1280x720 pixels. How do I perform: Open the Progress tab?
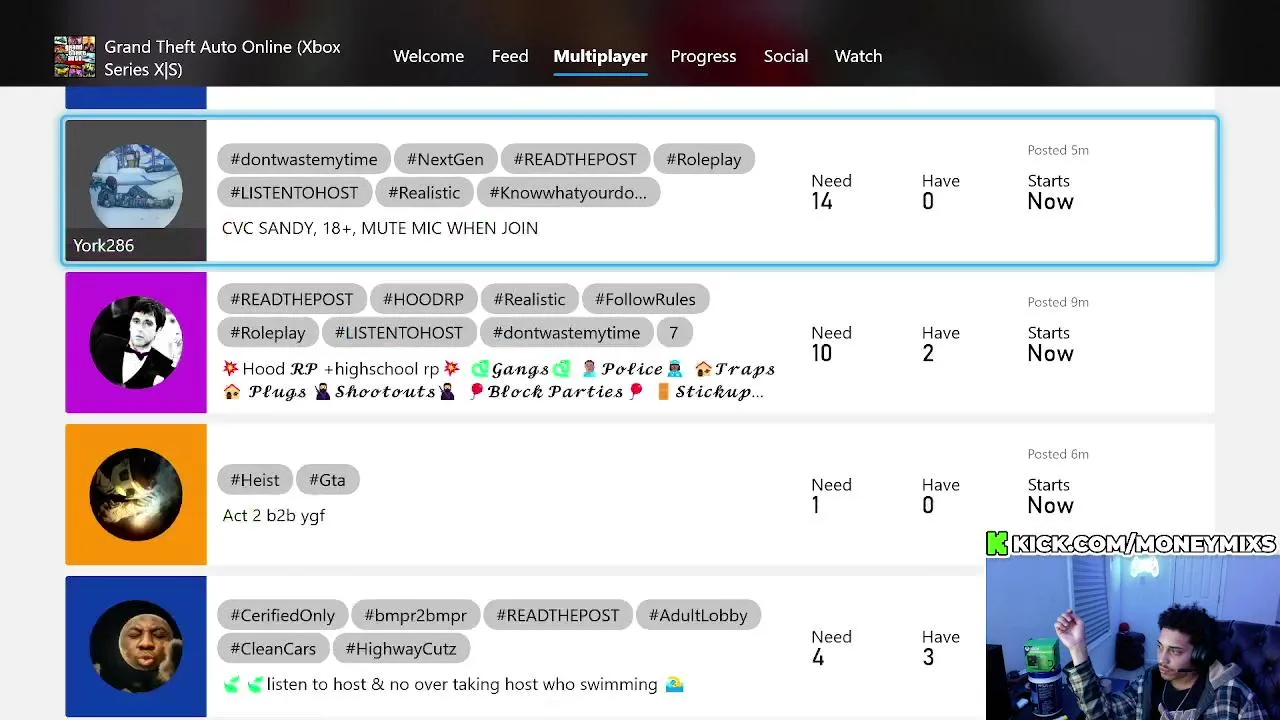tap(703, 56)
